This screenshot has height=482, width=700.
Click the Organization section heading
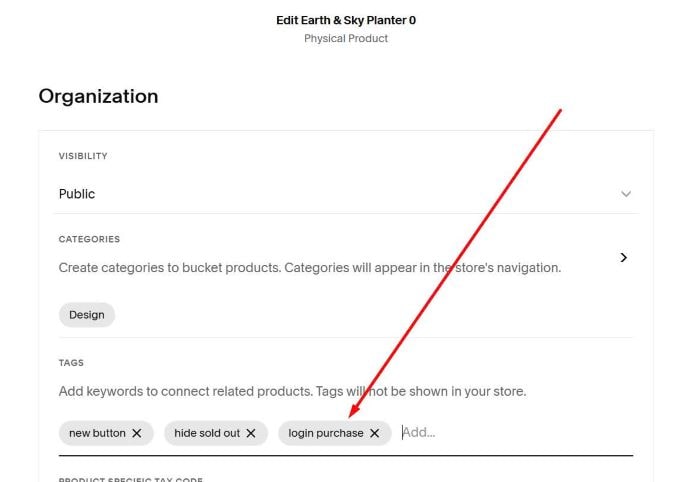98,97
